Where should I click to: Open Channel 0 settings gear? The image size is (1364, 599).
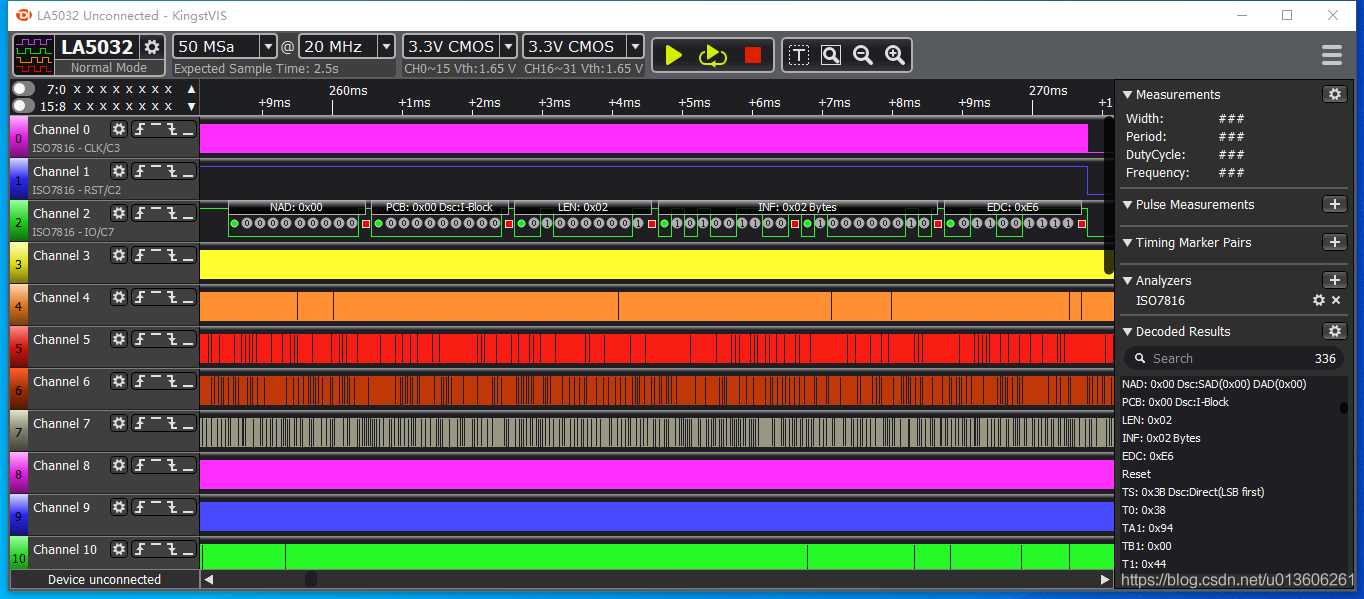click(x=119, y=129)
